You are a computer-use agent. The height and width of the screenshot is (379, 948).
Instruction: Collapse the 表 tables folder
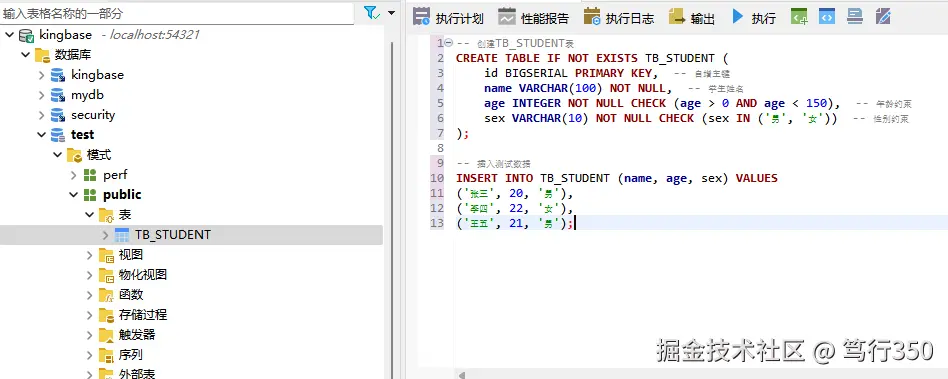pyautogui.click(x=89, y=215)
